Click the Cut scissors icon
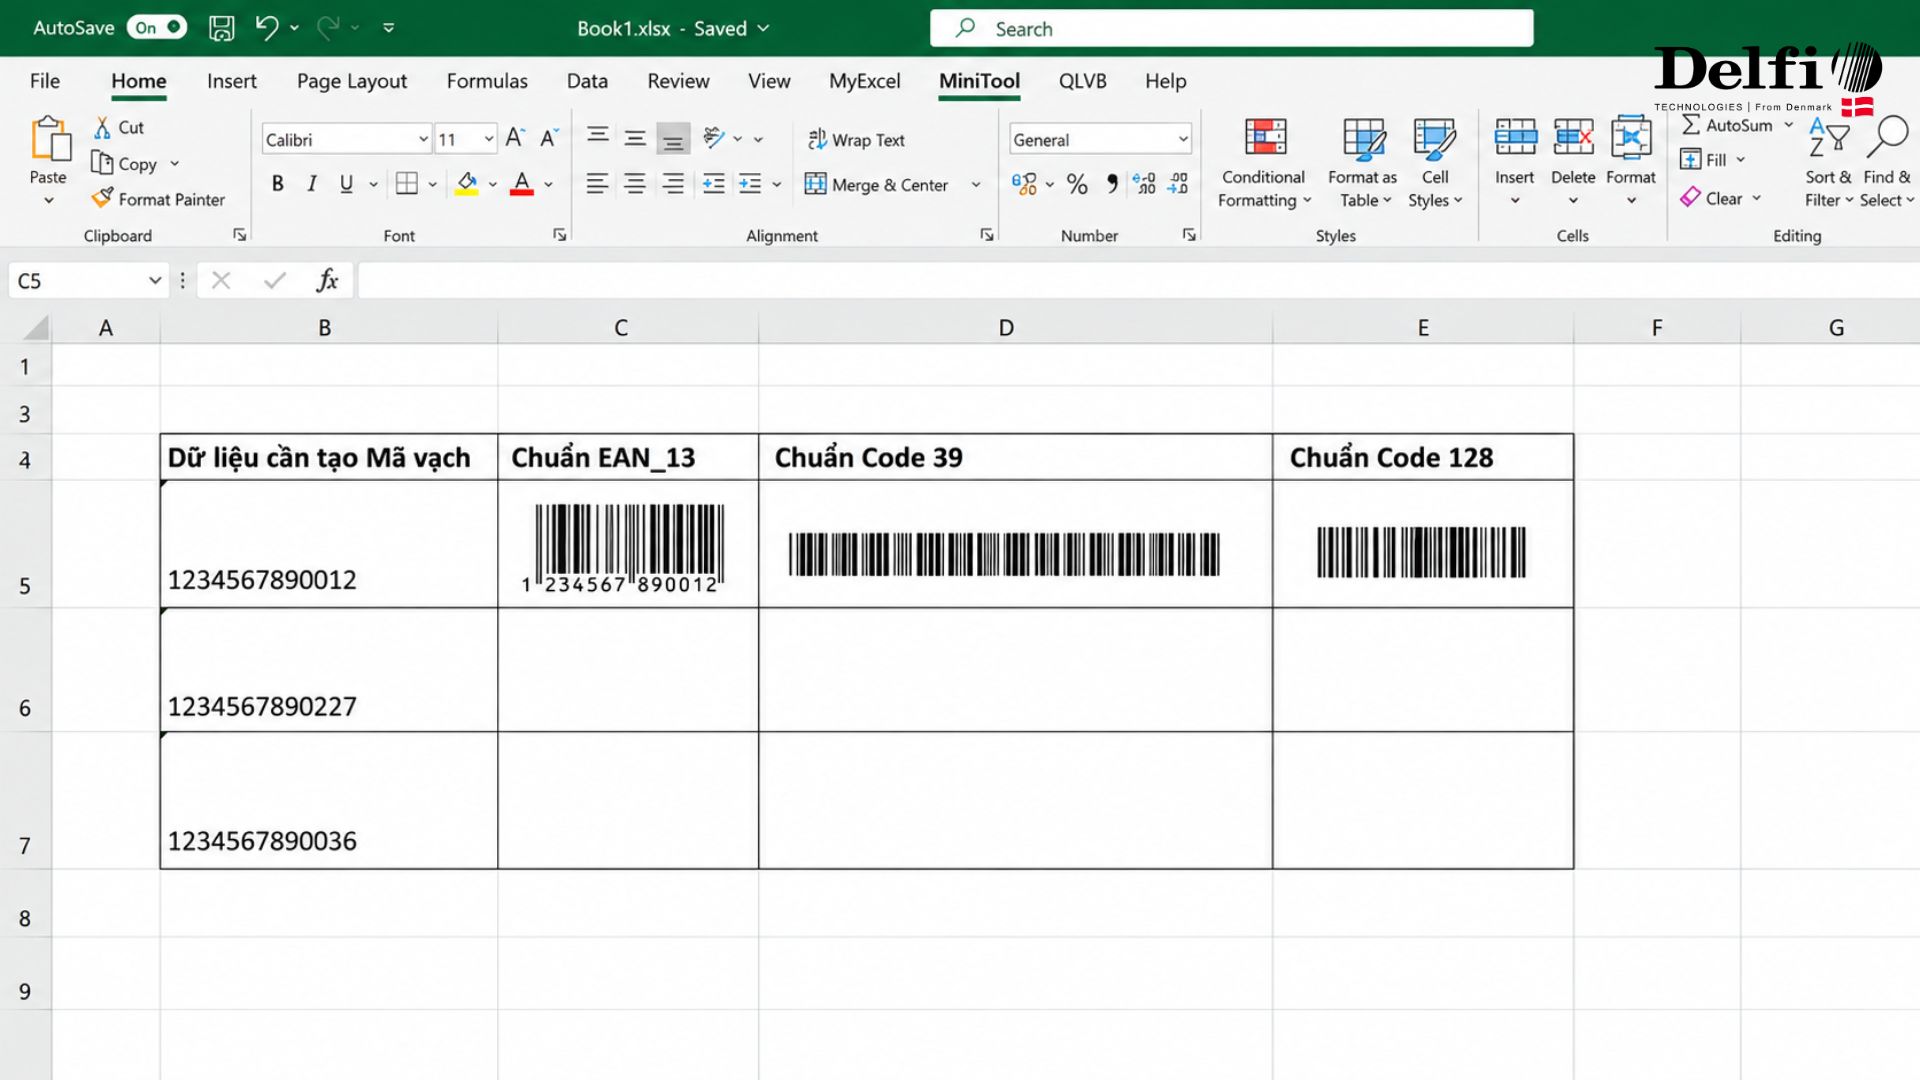The height and width of the screenshot is (1080, 1920). [102, 127]
